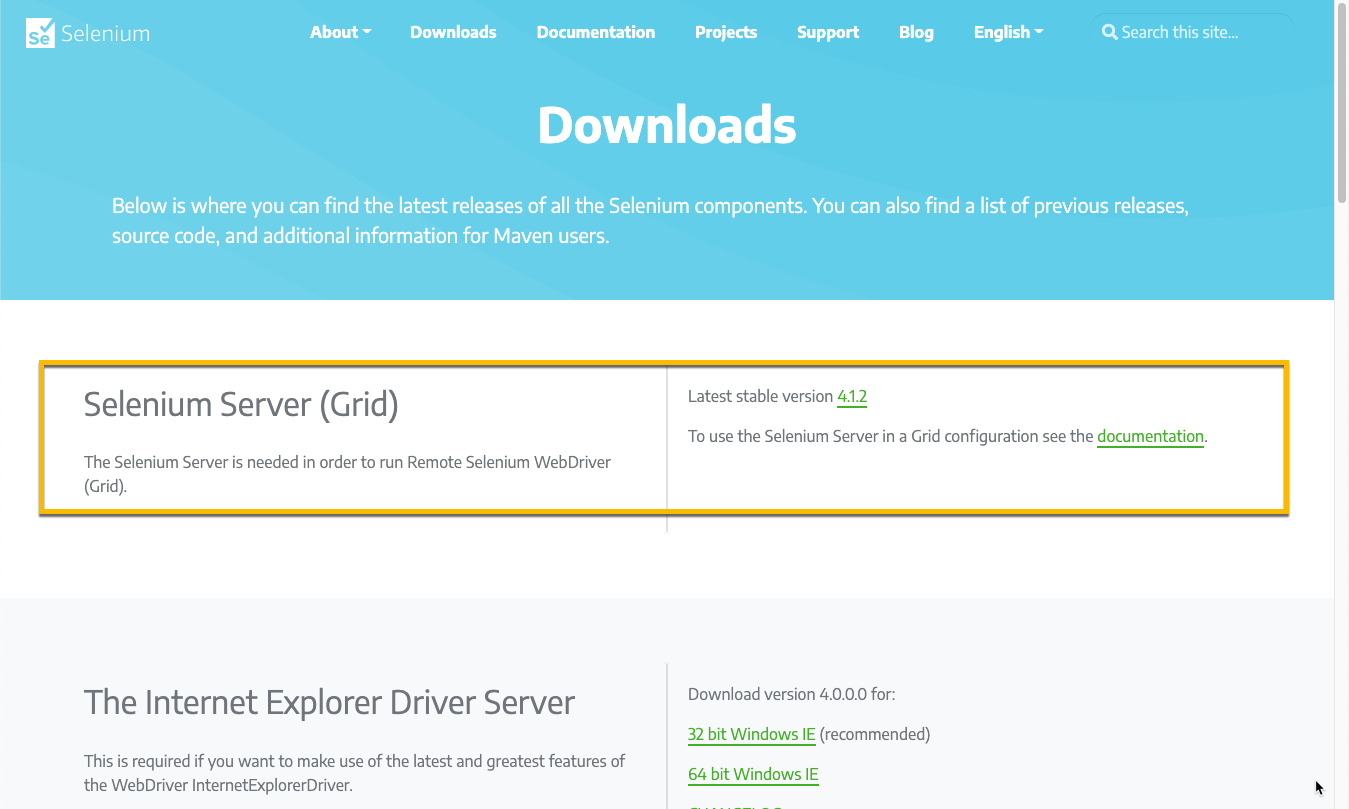1349x809 pixels.
Task: Click the Selenium Server (Grid) heading
Action: [x=241, y=404]
